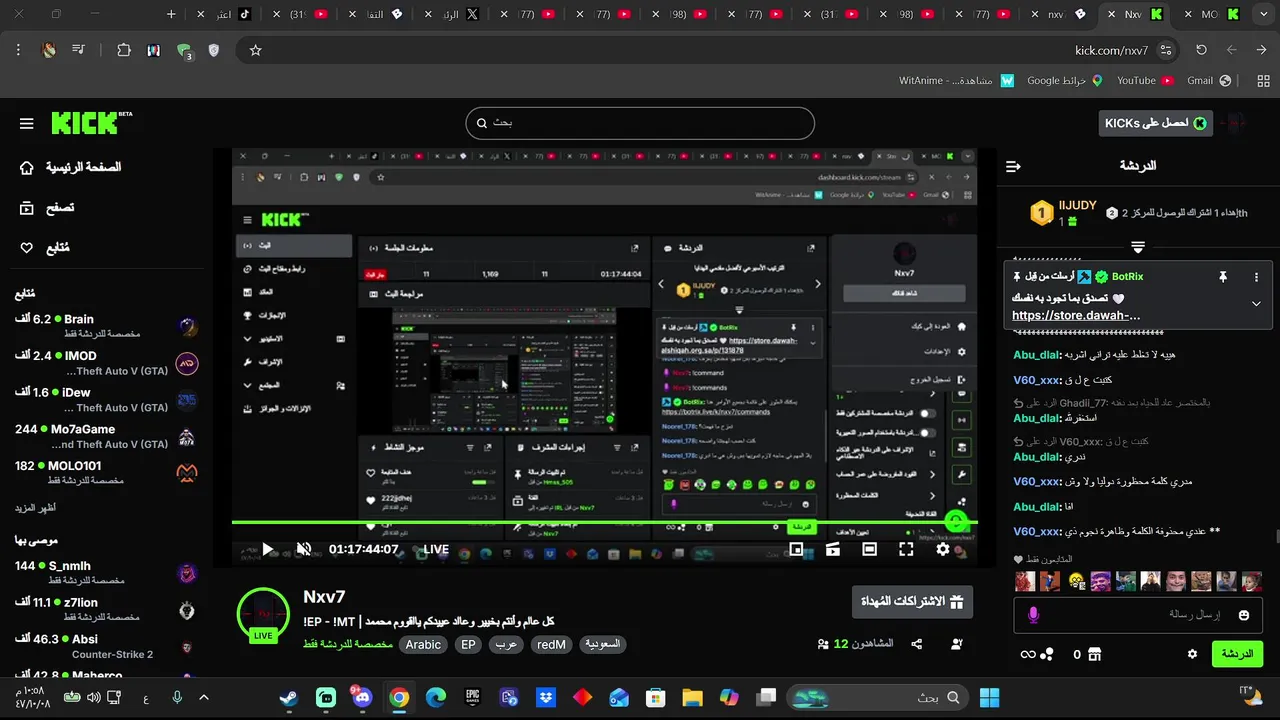Open iDew channel in sidebar
1280x720 pixels.
[106, 400]
